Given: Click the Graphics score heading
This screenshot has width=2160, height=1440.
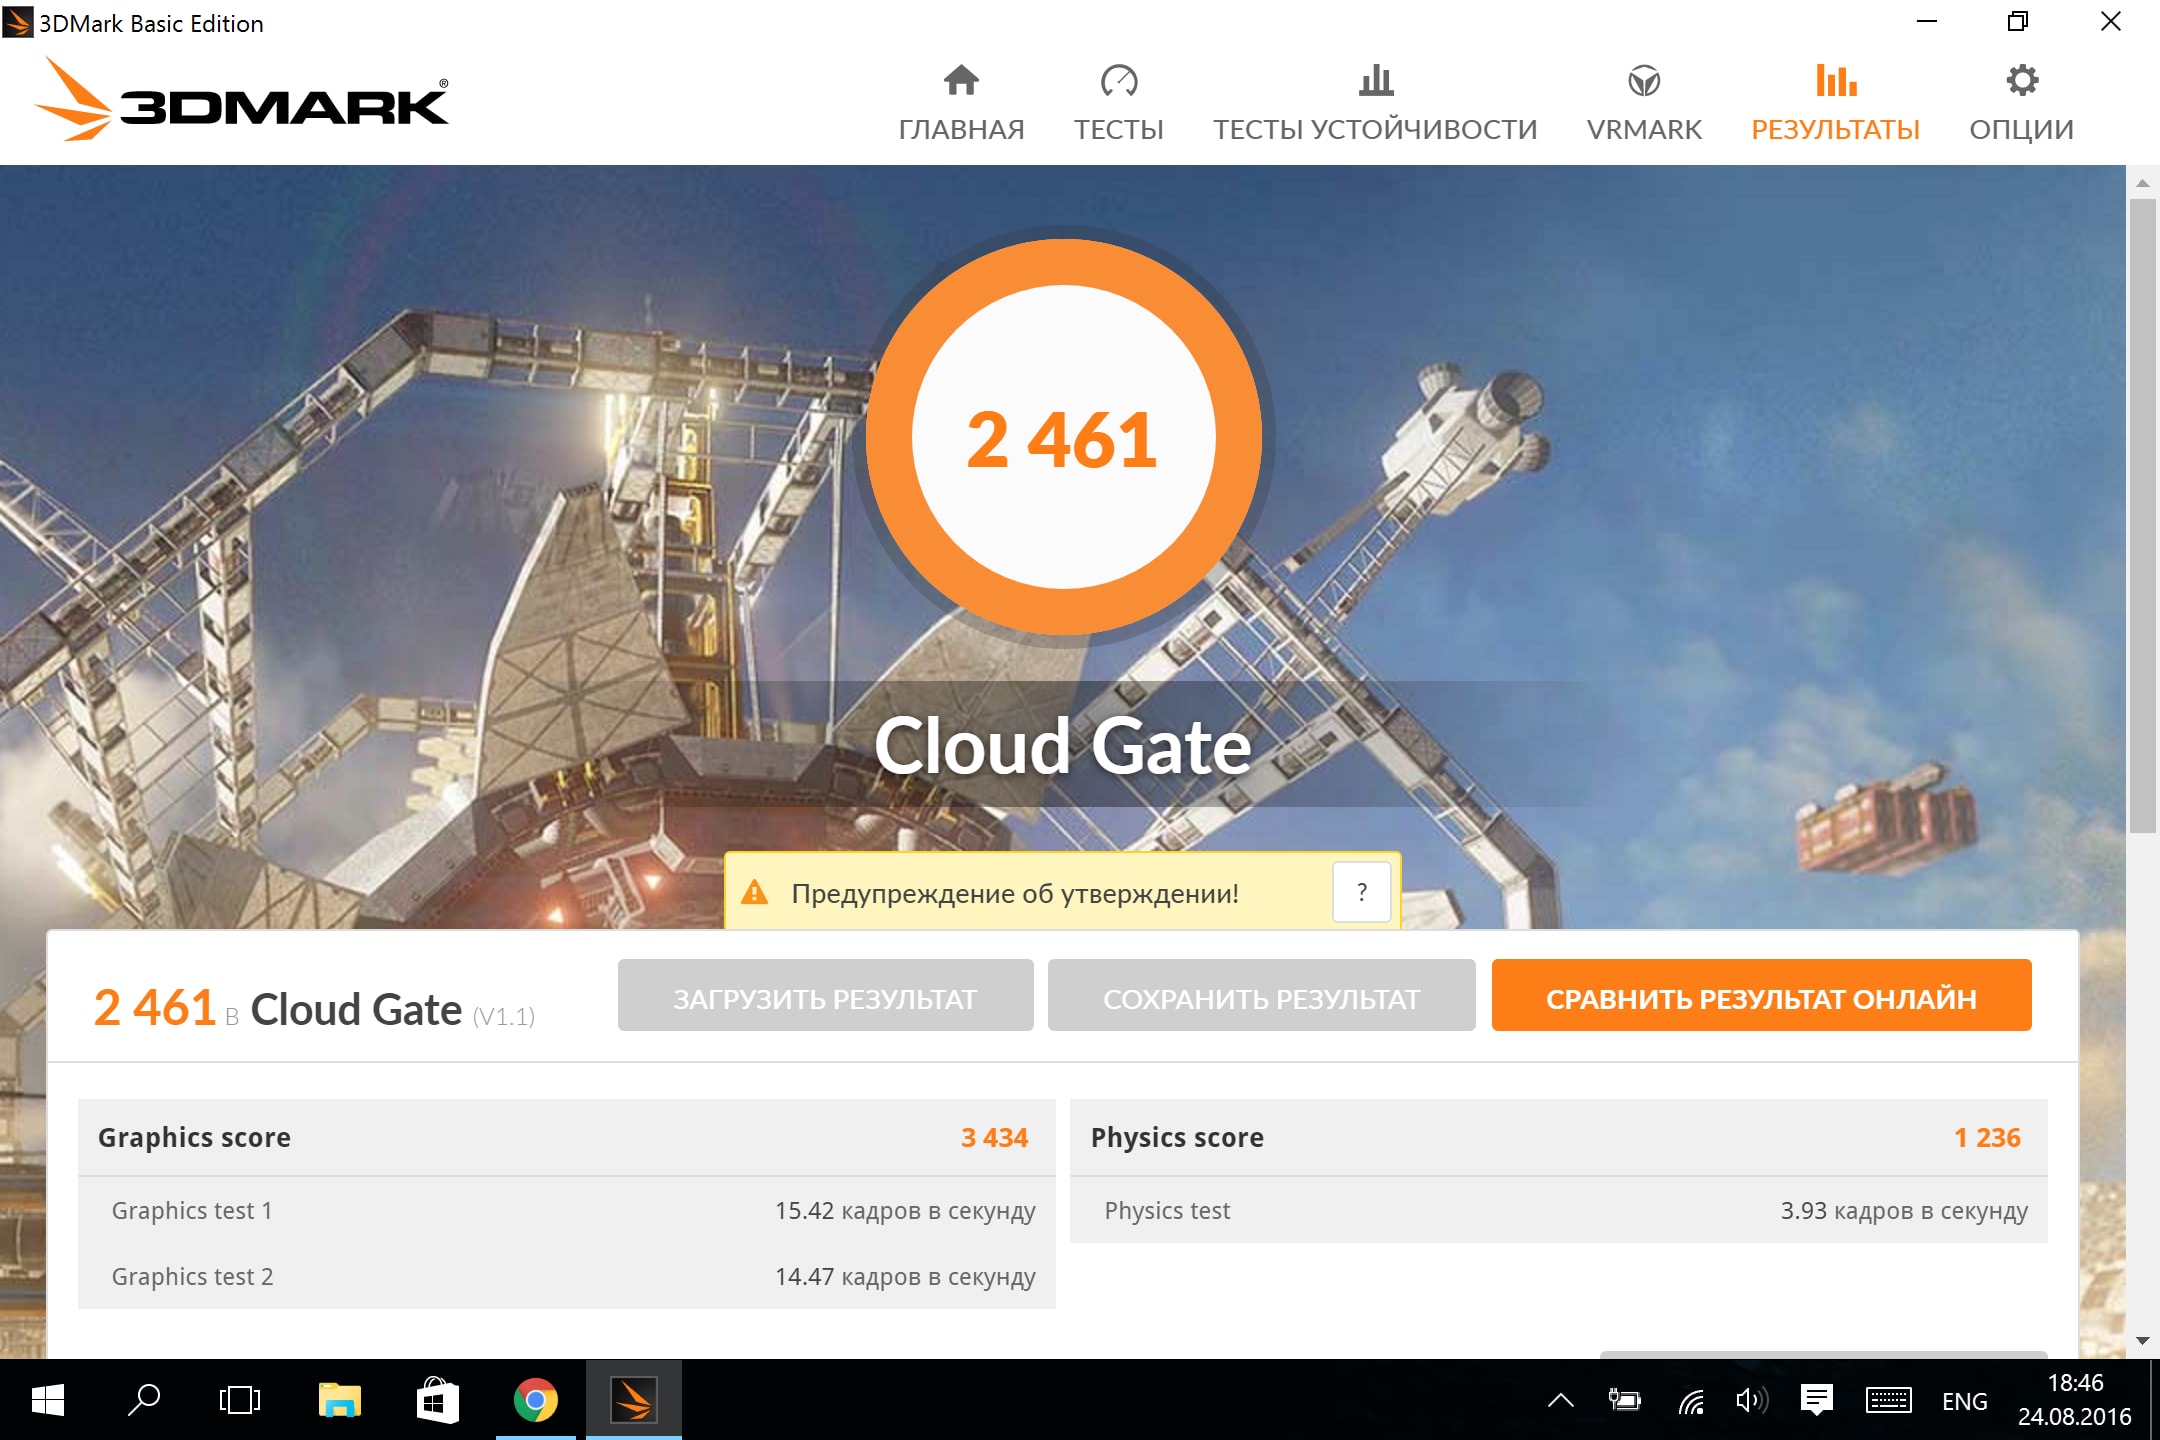Looking at the screenshot, I should click(194, 1137).
